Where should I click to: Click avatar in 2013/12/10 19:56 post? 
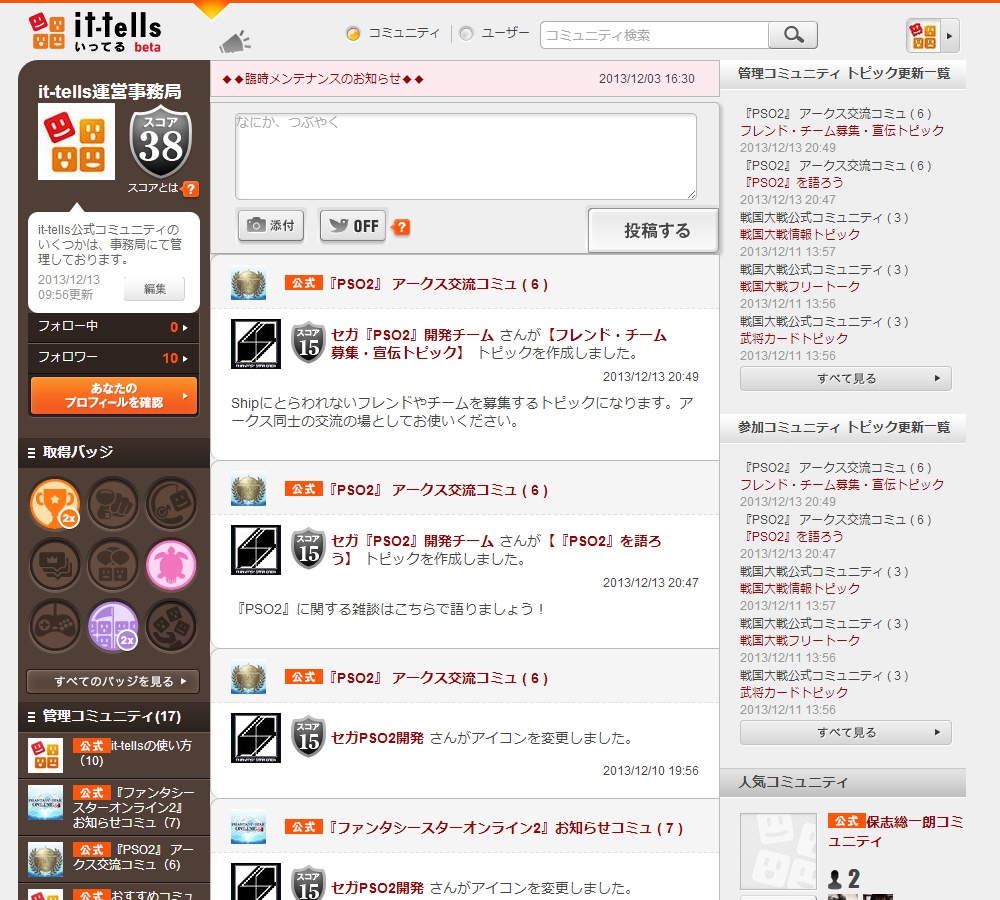click(x=256, y=738)
